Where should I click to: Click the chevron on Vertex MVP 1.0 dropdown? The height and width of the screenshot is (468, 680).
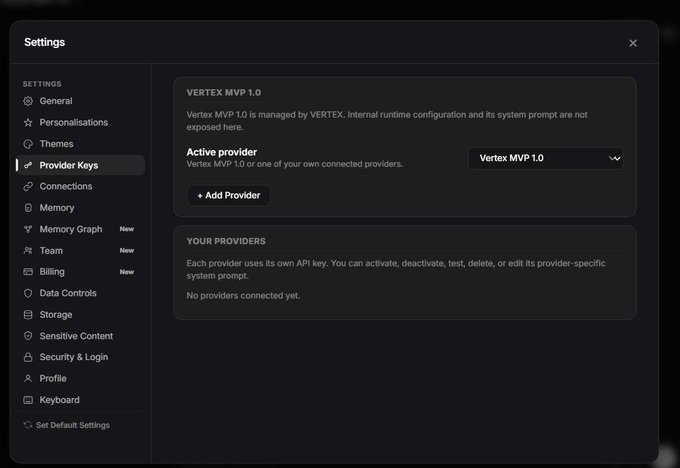615,158
